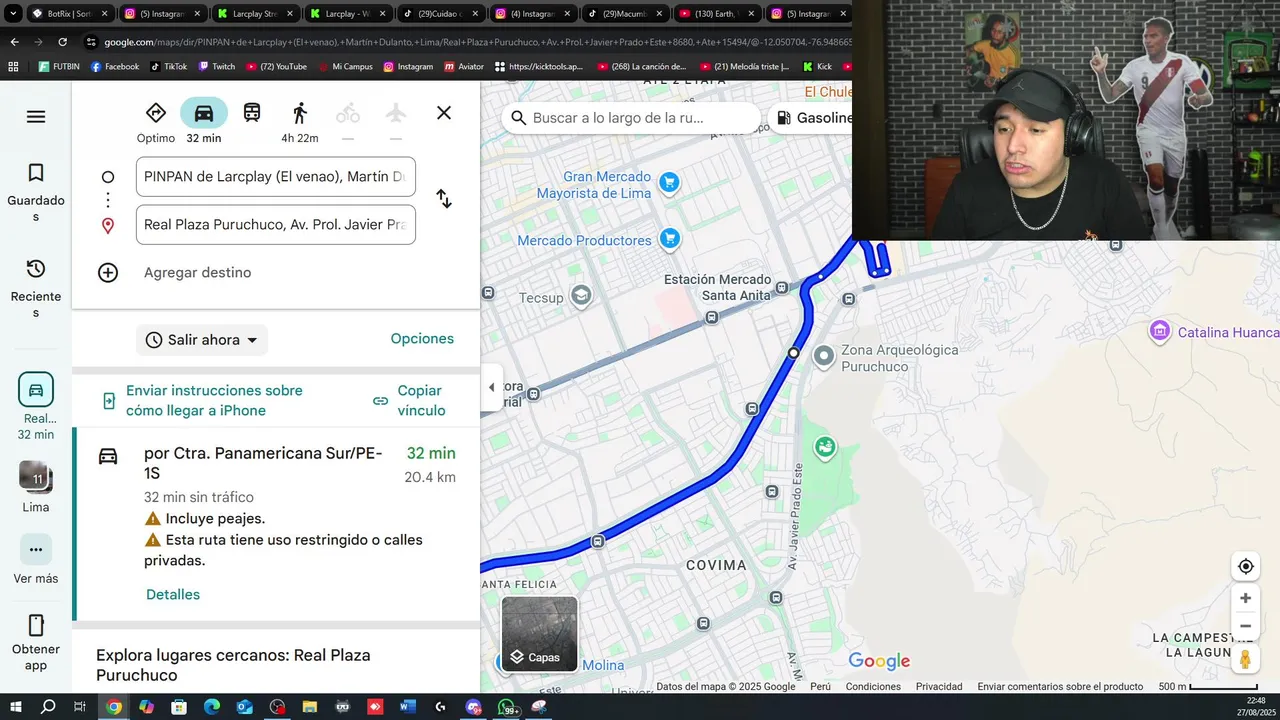Switch to (29)Cuidao TikTok tab
Screen dimensions: 1280x720
point(439,14)
